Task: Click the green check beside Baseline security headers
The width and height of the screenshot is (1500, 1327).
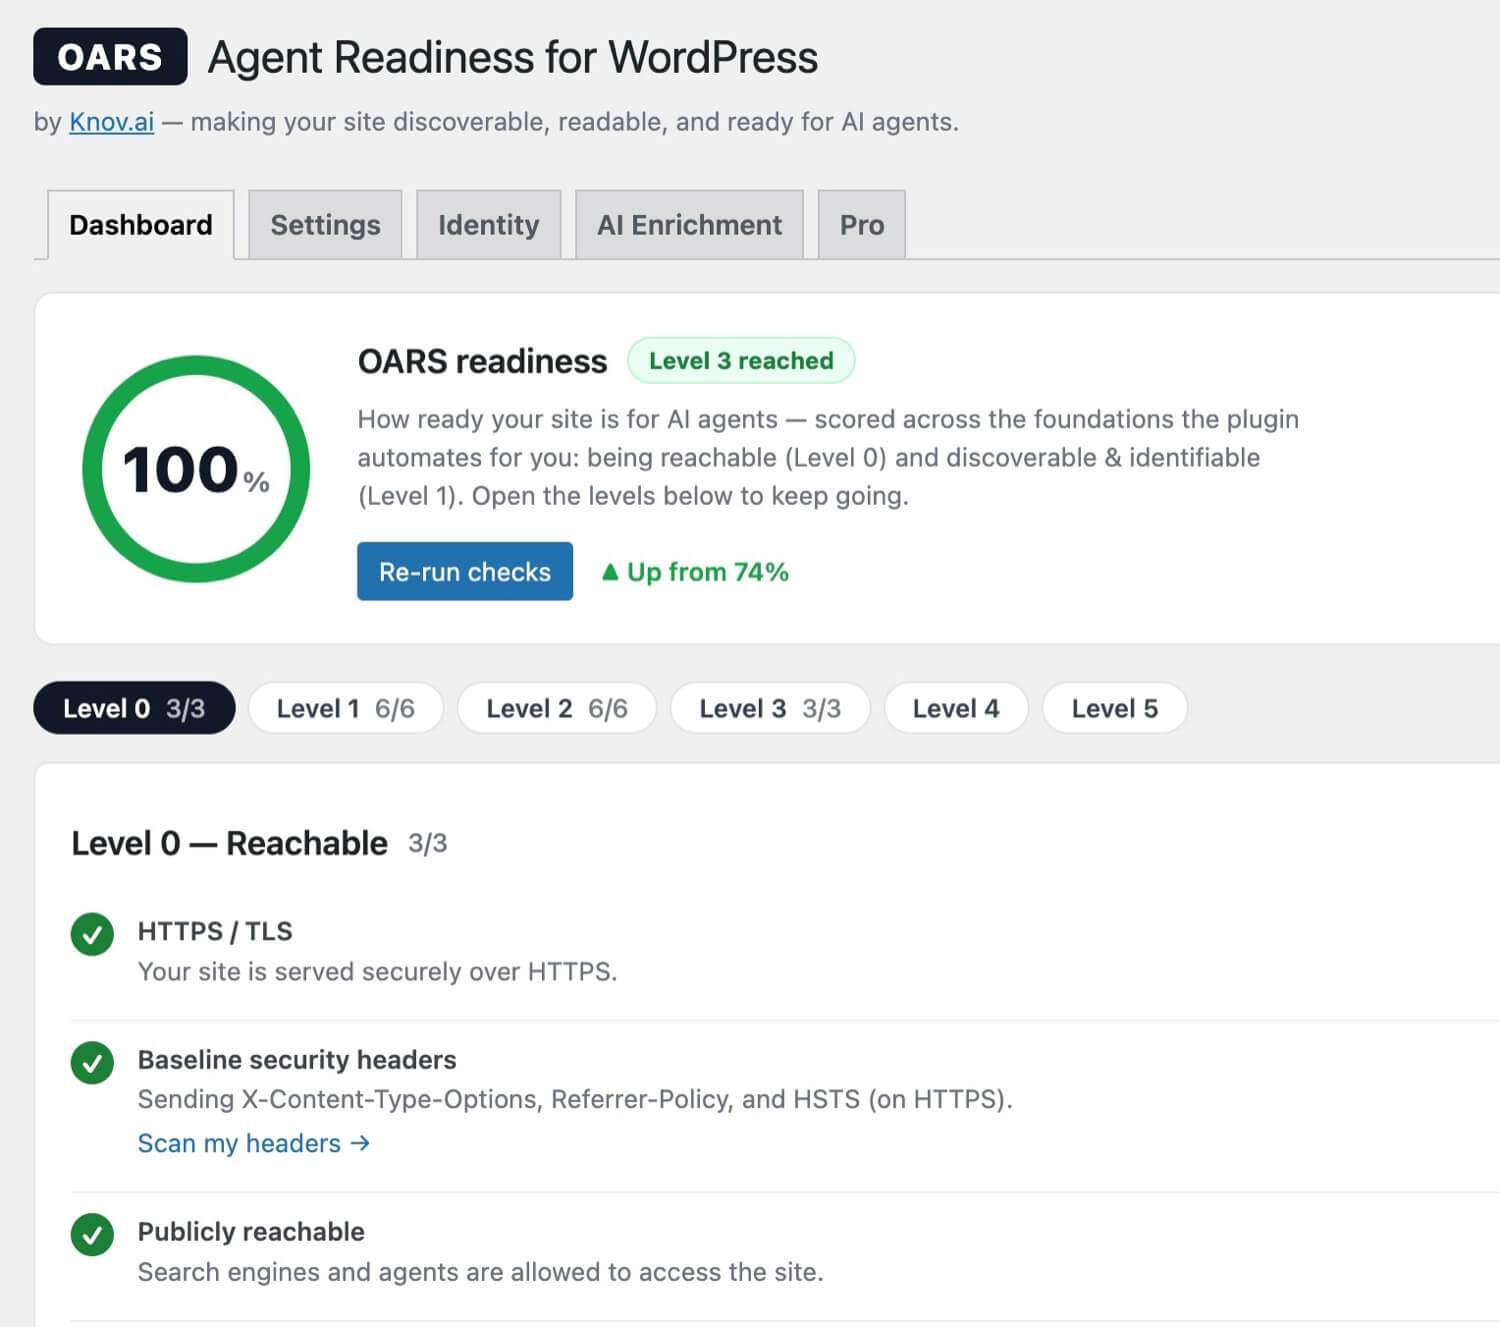Action: (x=92, y=1063)
